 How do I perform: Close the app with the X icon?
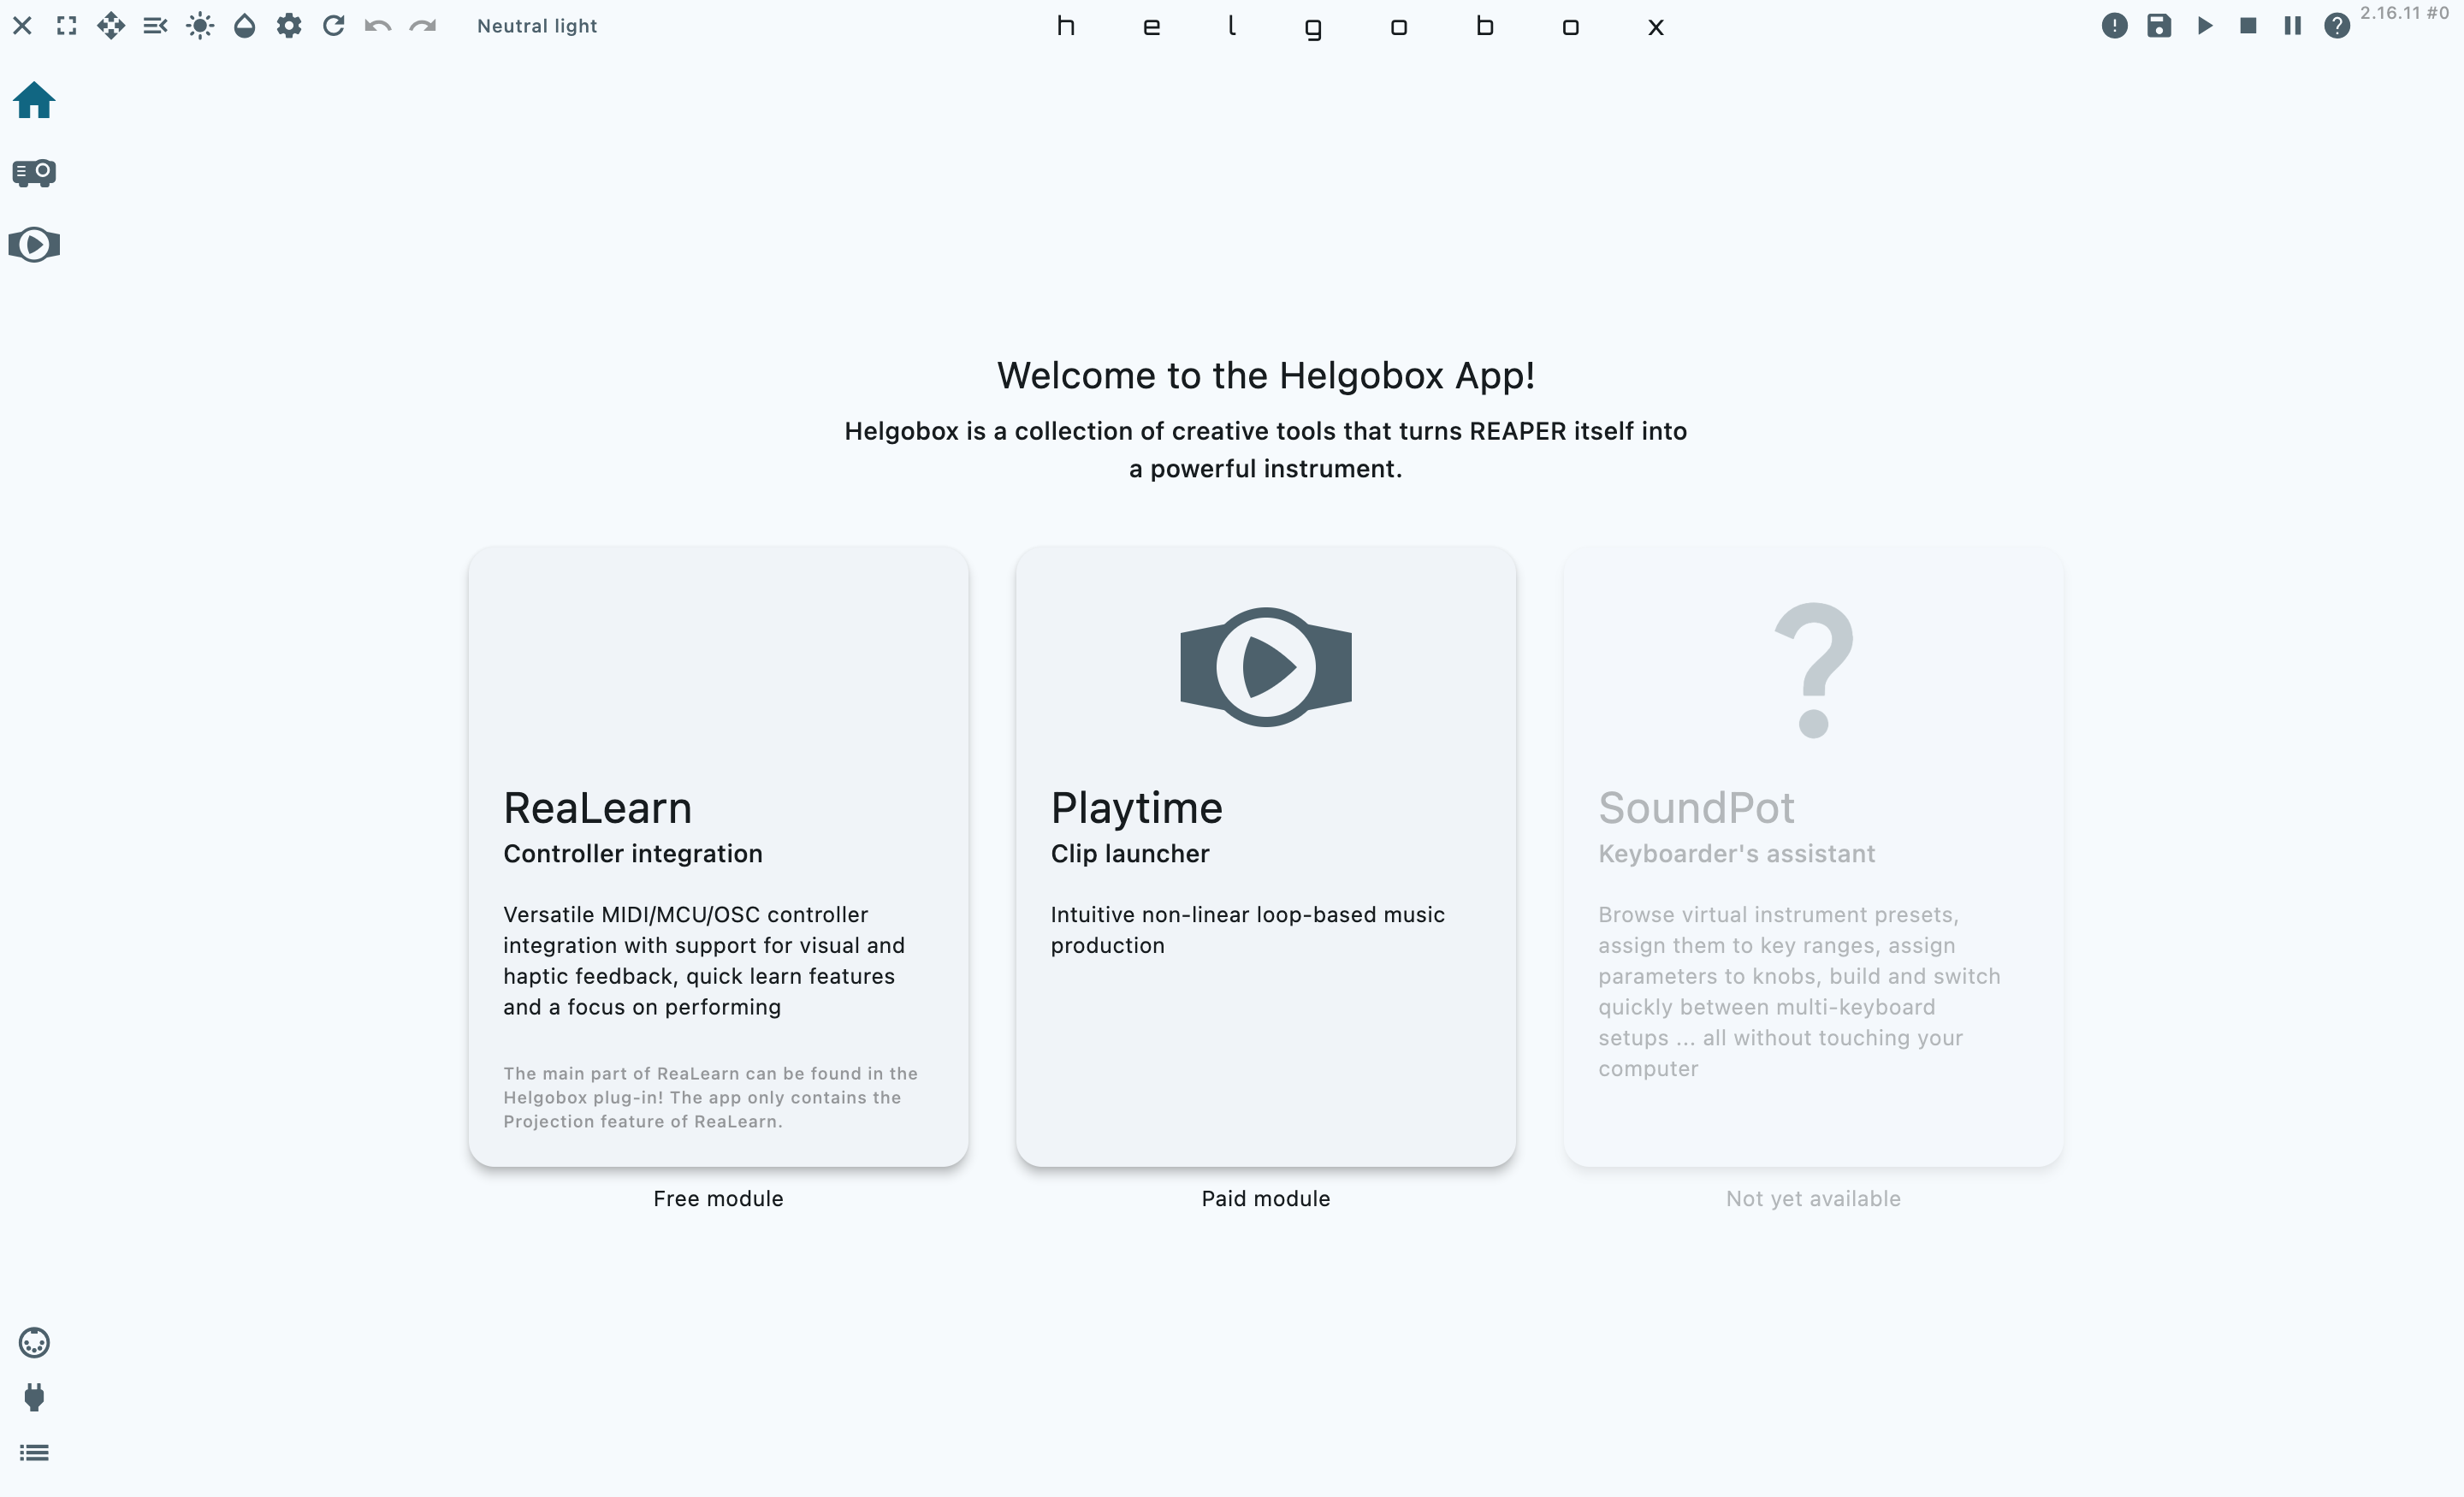[22, 26]
